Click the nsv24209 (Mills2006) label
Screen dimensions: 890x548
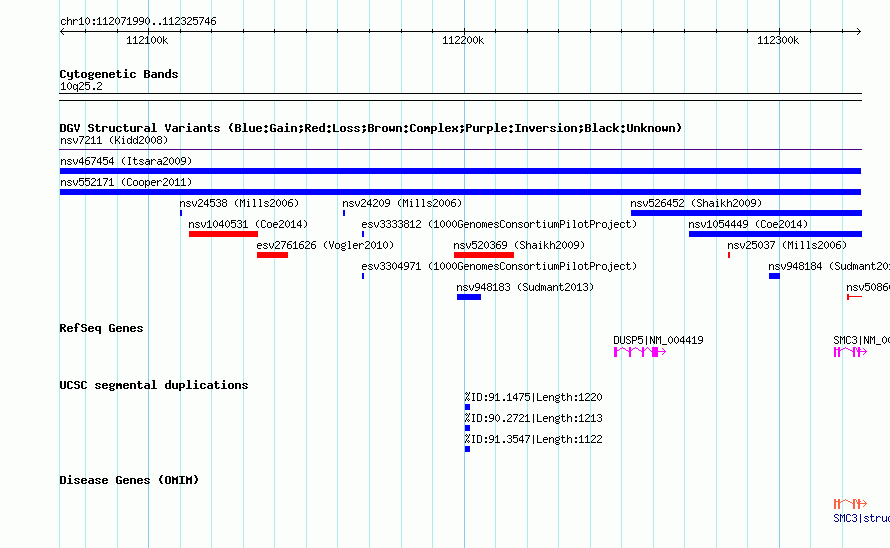coord(402,203)
